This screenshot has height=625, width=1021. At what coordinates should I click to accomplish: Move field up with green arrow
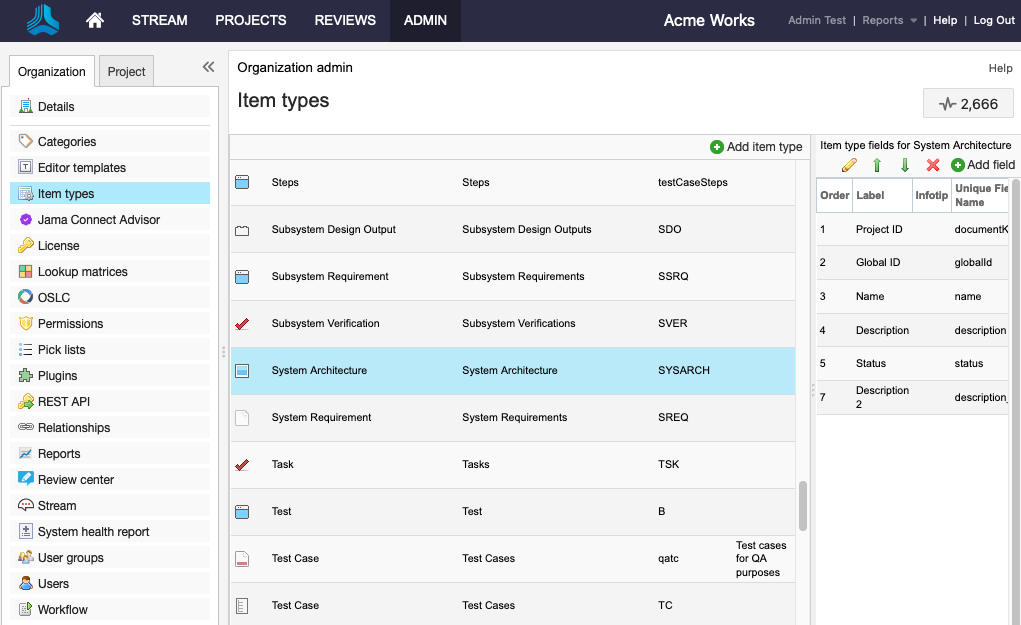(877, 165)
